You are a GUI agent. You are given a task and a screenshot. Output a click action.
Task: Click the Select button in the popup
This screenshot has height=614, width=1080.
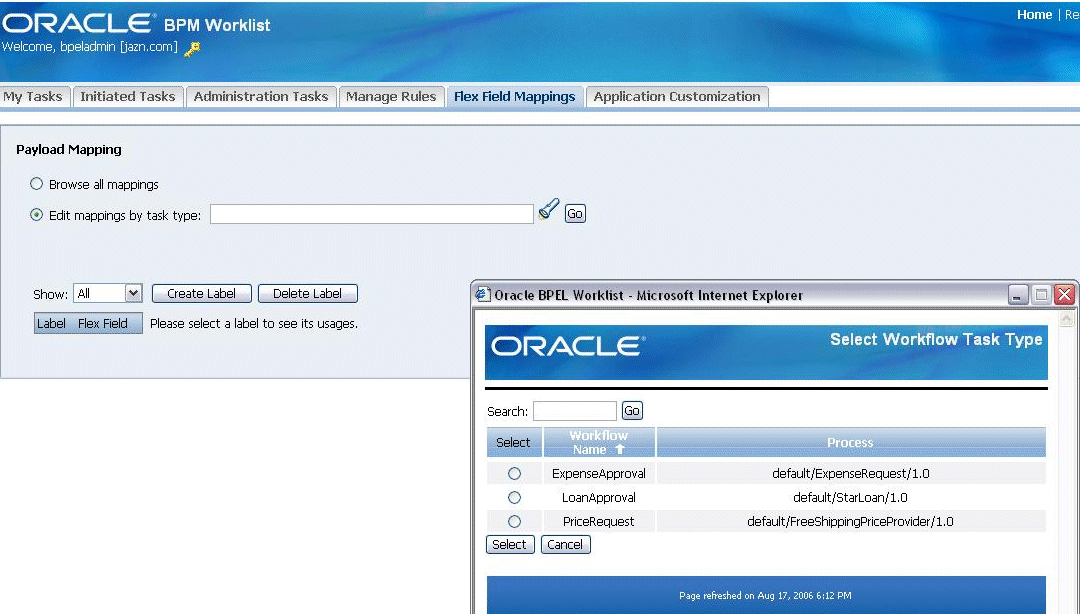pyautogui.click(x=510, y=544)
